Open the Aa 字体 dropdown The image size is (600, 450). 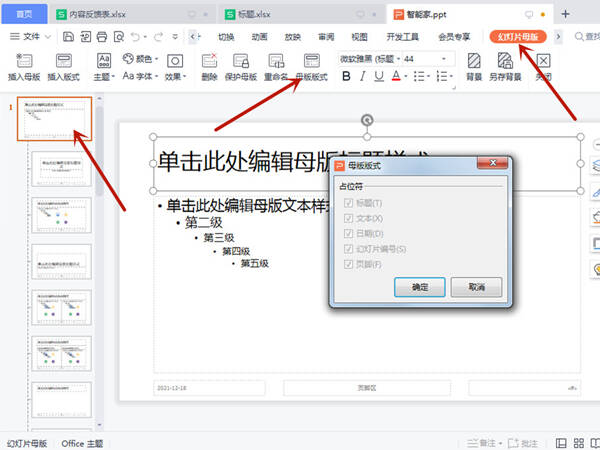pyautogui.click(x=140, y=76)
